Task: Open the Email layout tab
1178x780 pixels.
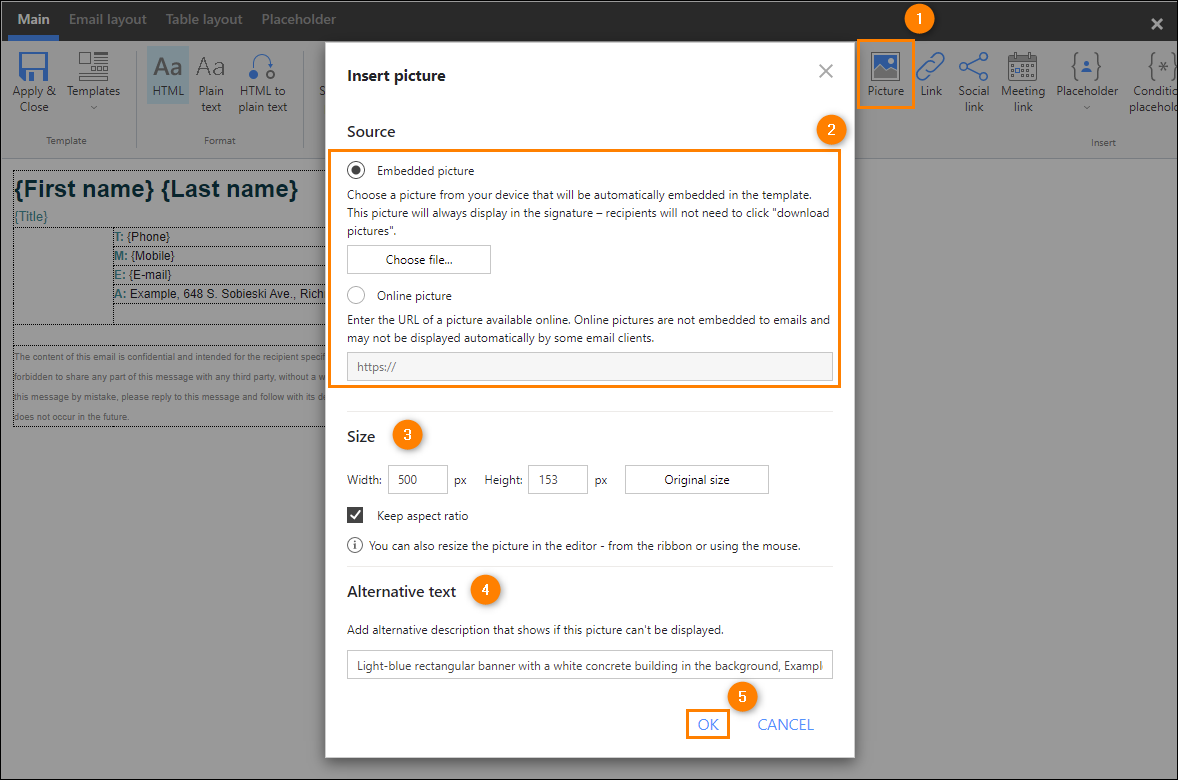Action: pos(107,20)
